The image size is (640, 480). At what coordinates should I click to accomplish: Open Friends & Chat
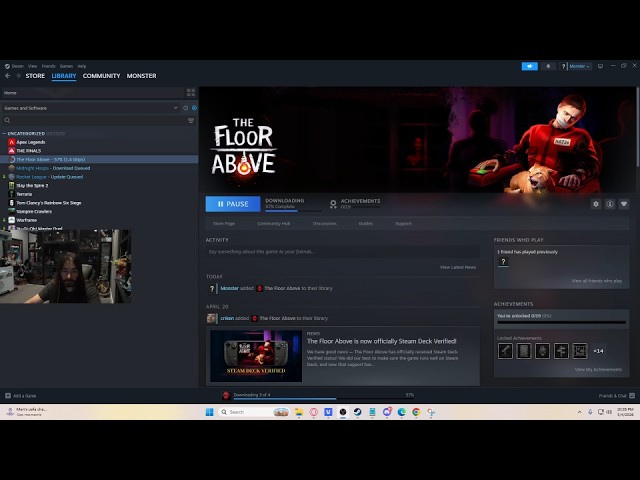(616, 396)
